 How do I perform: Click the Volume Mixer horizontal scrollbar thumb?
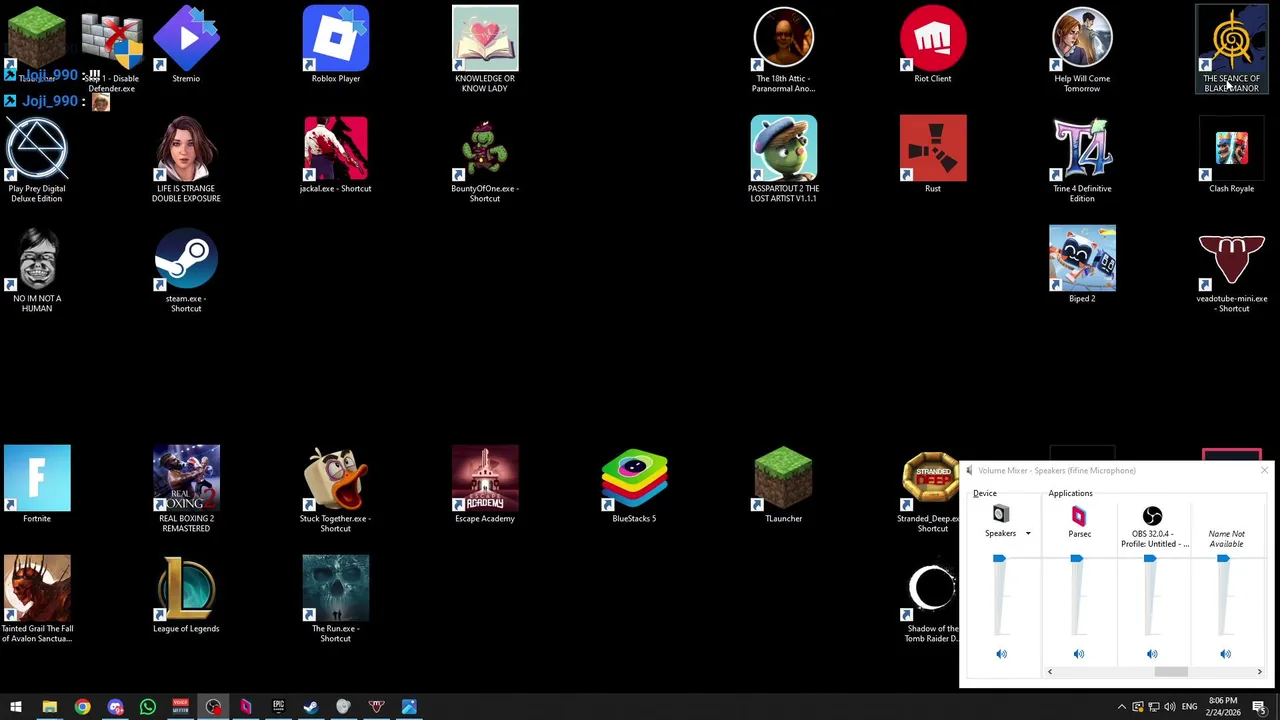1171,672
